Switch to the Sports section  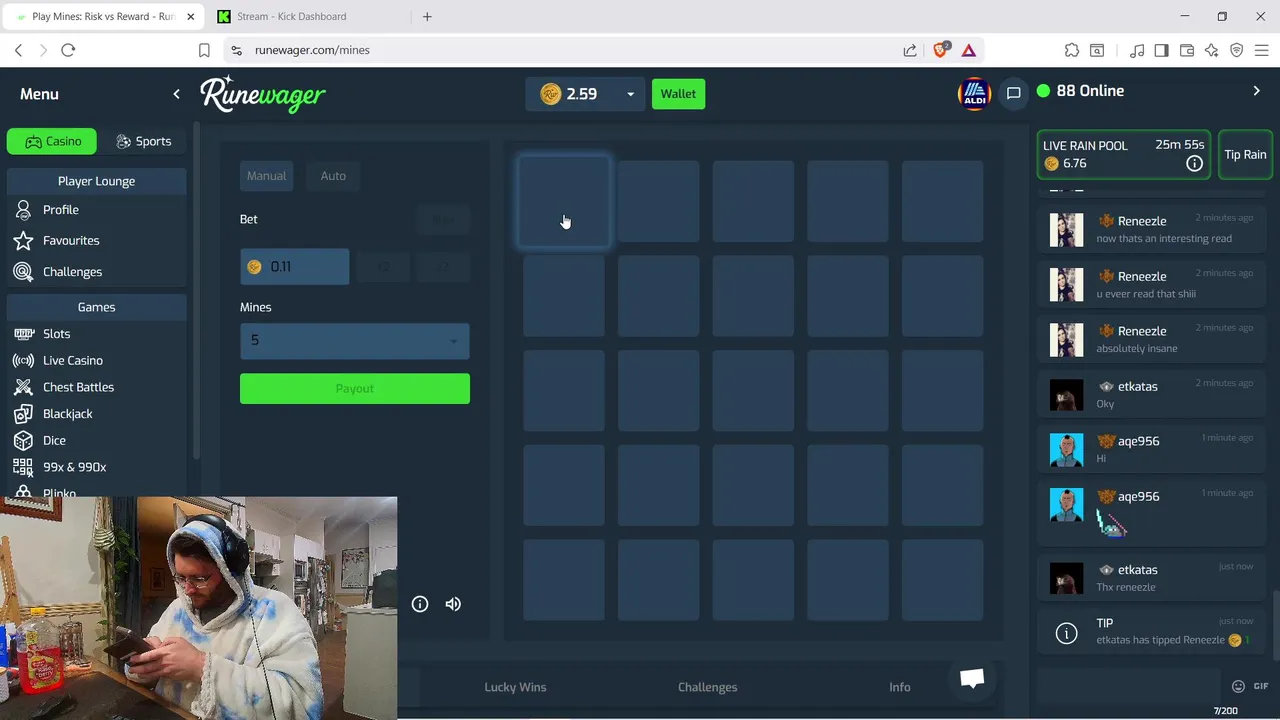click(143, 141)
